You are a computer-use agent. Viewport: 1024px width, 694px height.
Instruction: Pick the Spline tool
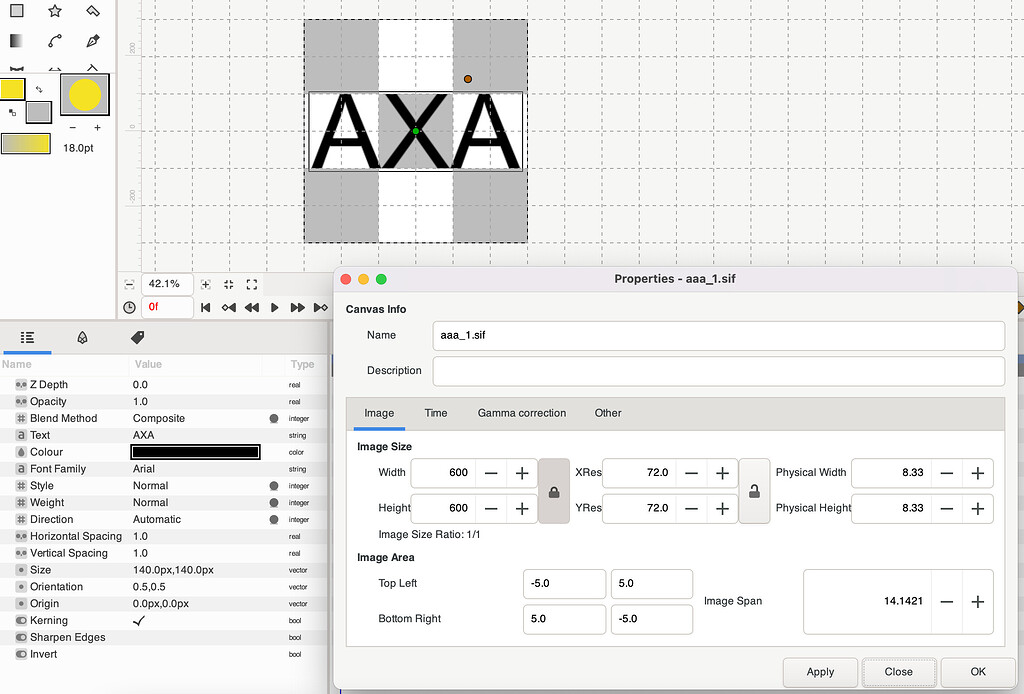click(x=54, y=41)
